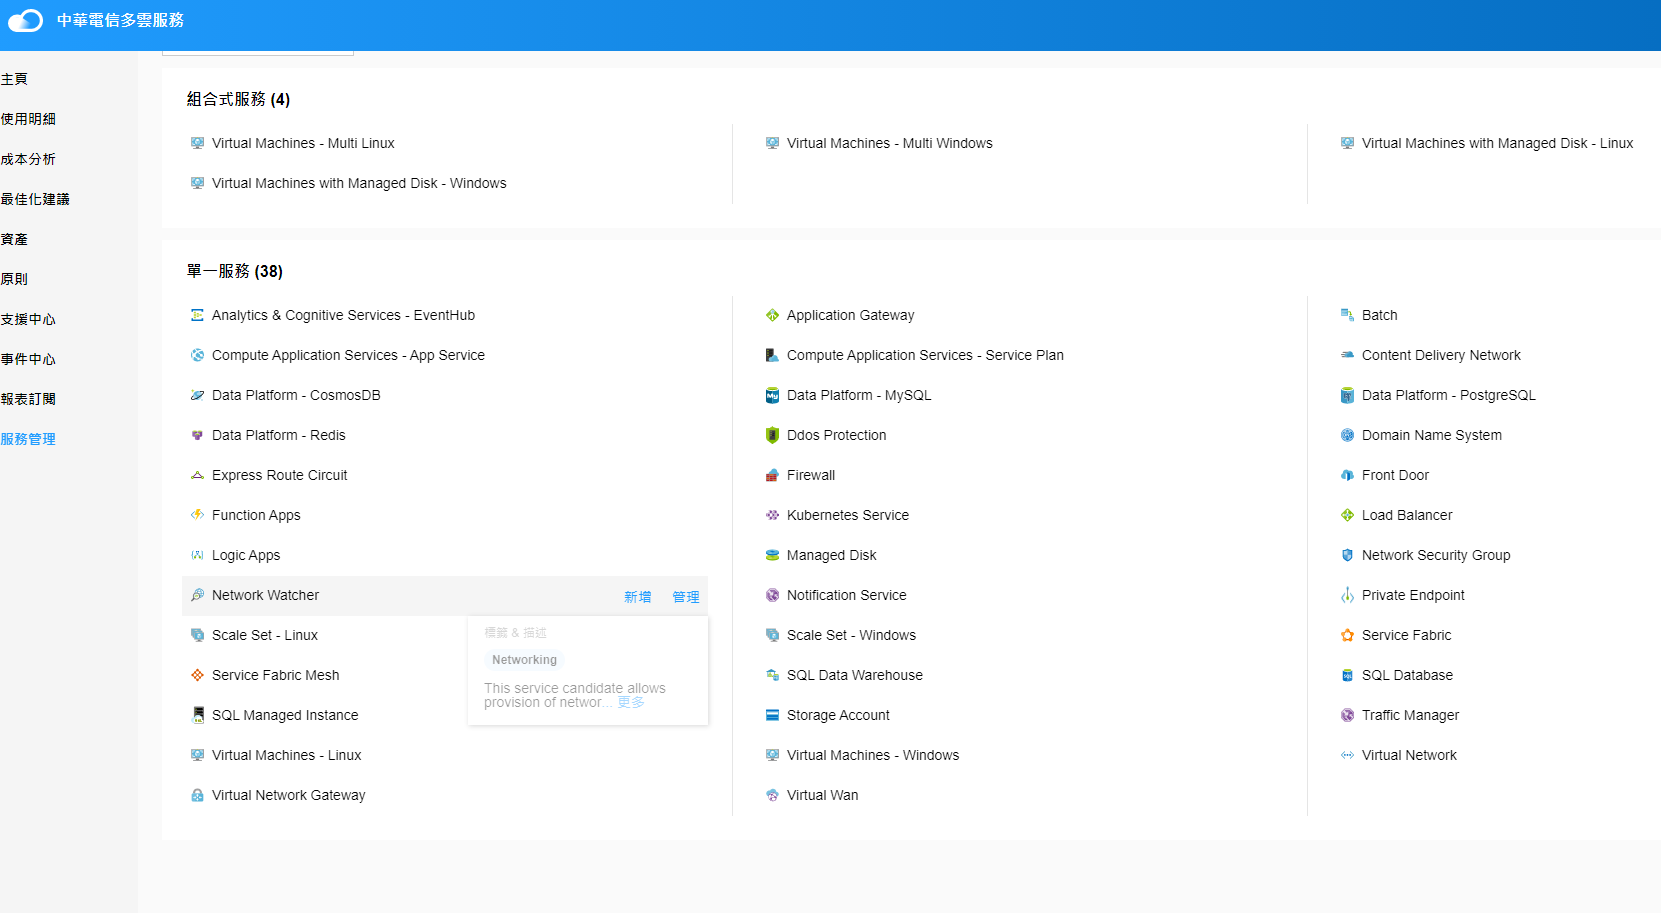Screen dimensions: 1661x913
Task: Click the Service Fabric icon
Action: [x=1347, y=635]
